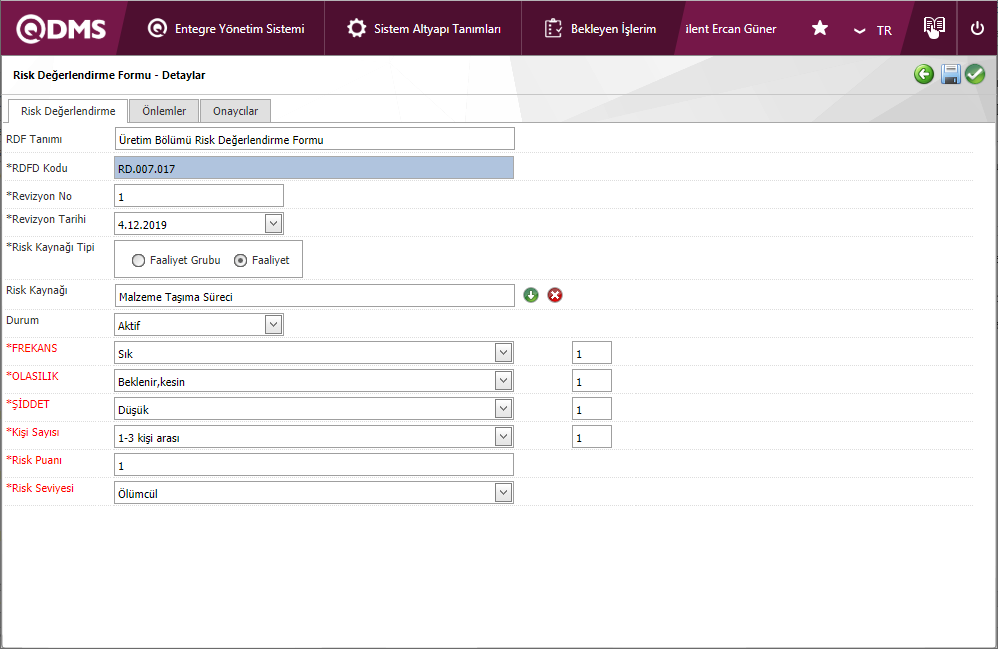Open the Onaycılar tab

[235, 111]
